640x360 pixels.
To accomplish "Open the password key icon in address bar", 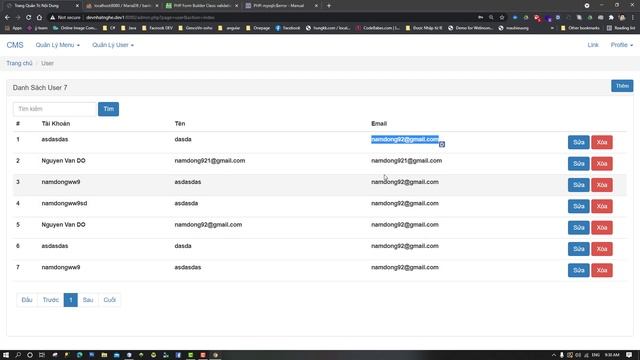I will click(481, 18).
